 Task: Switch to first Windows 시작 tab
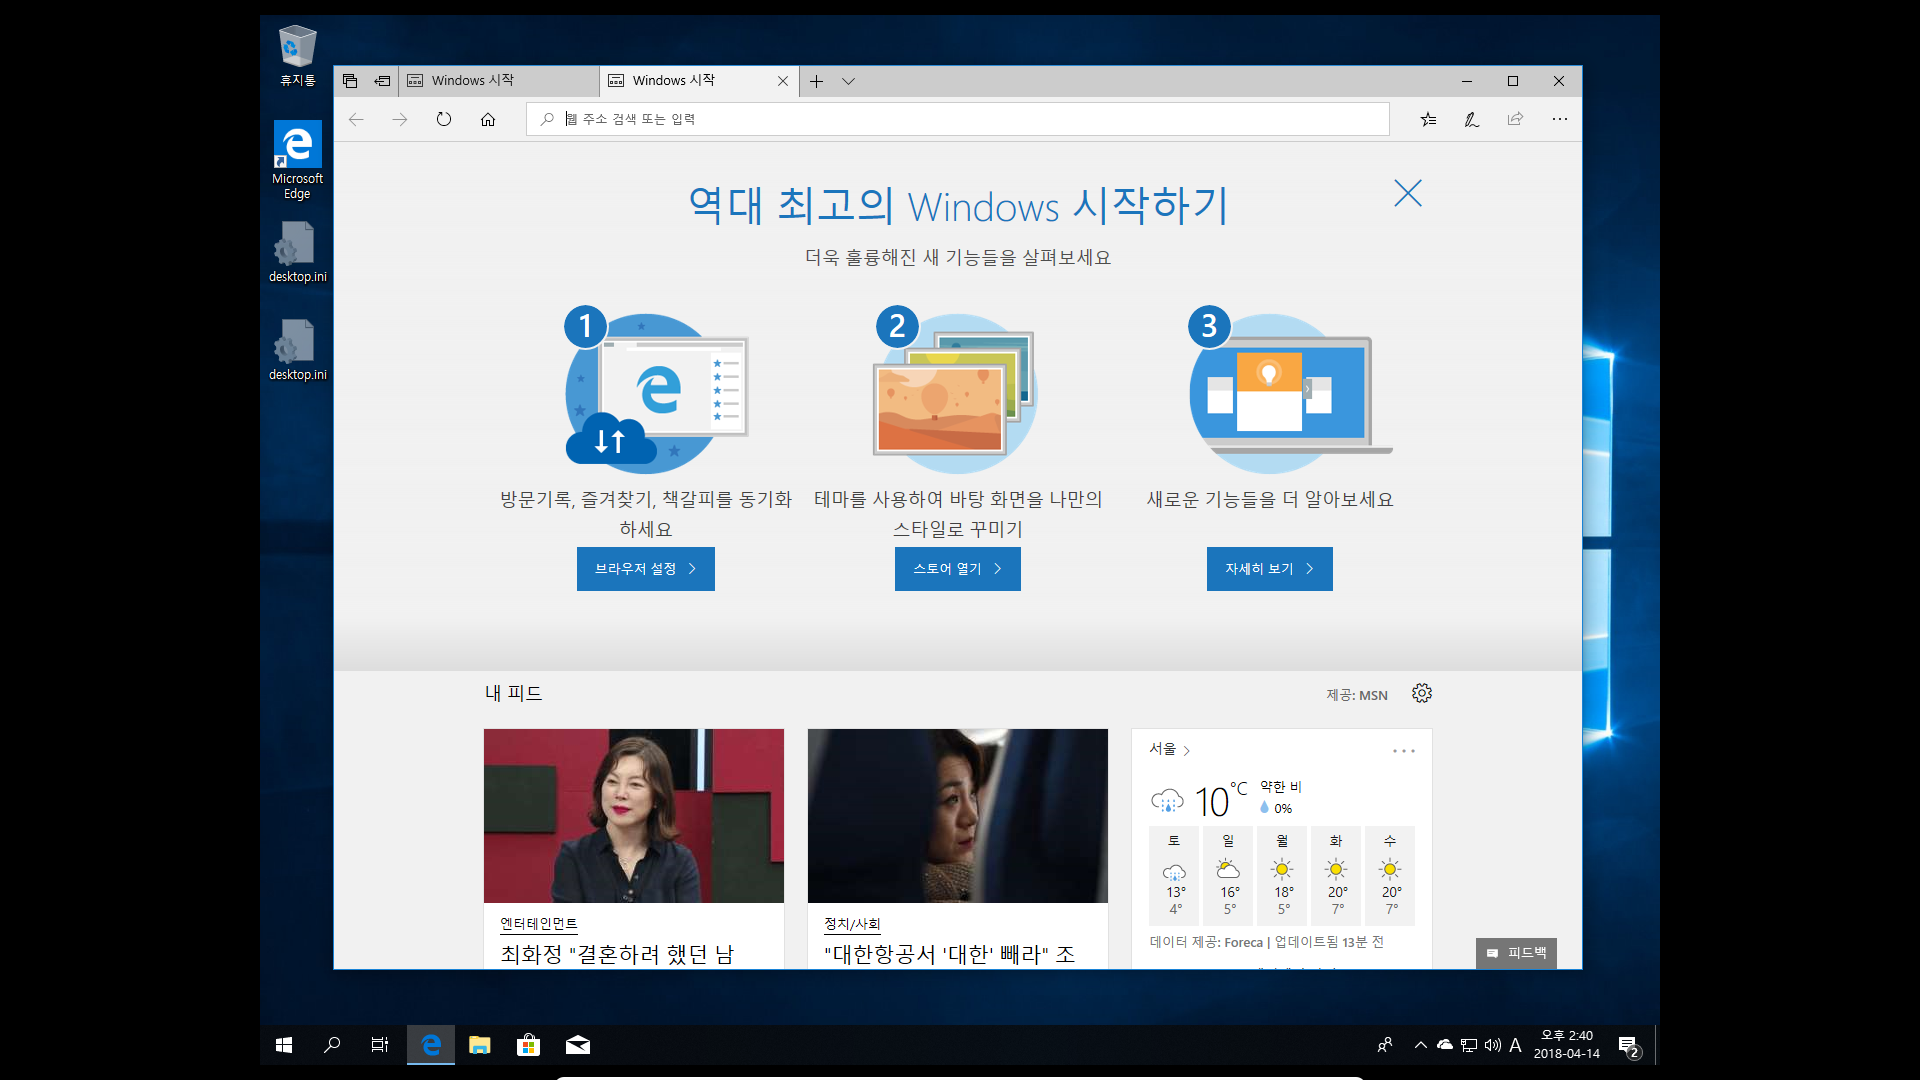pos(499,81)
